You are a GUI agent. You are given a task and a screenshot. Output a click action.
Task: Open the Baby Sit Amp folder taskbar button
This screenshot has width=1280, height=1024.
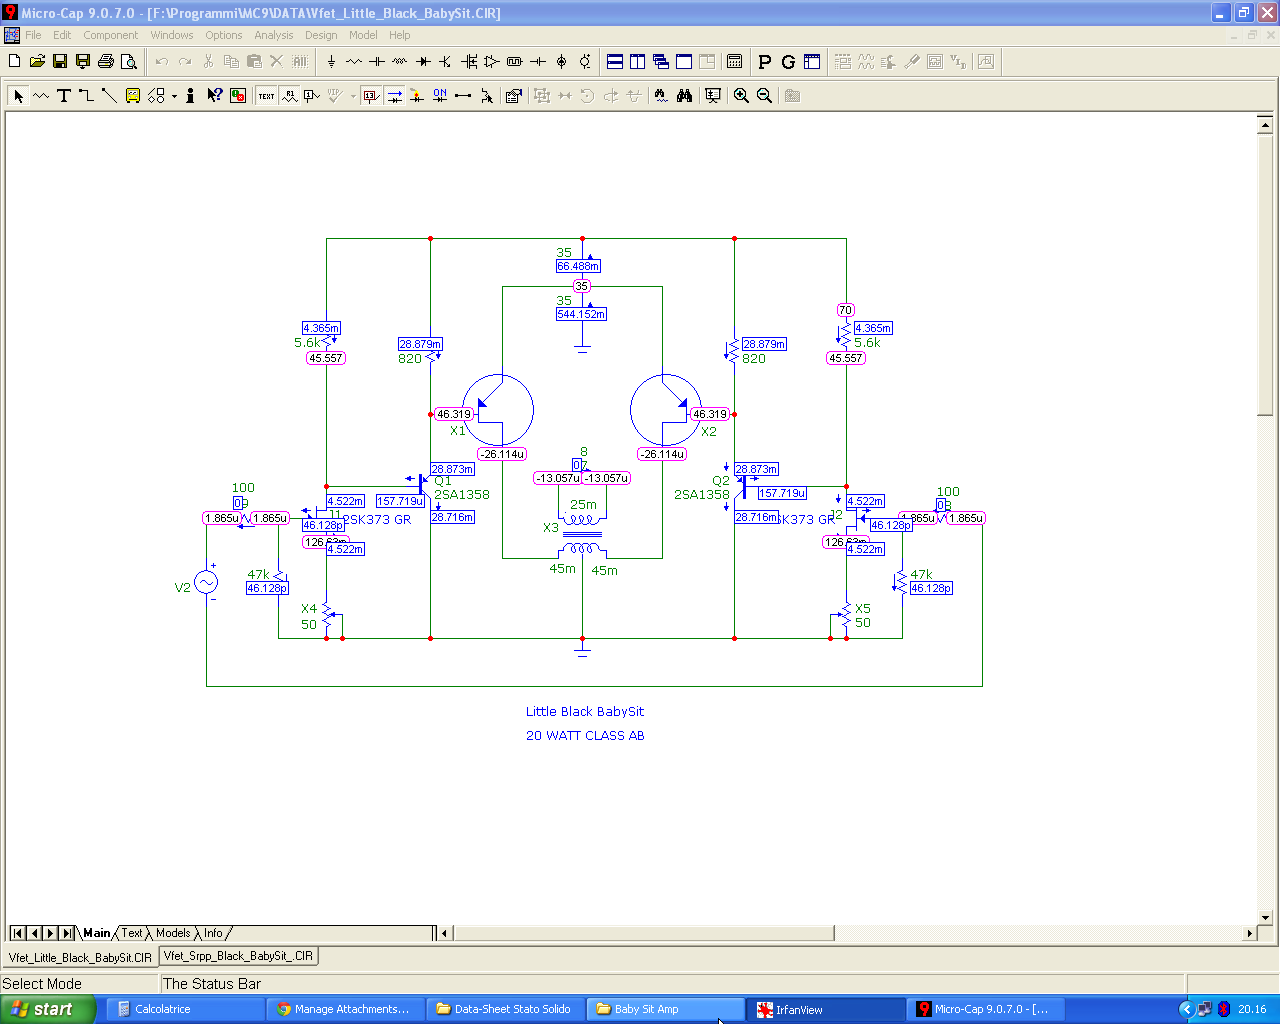pyautogui.click(x=668, y=1009)
